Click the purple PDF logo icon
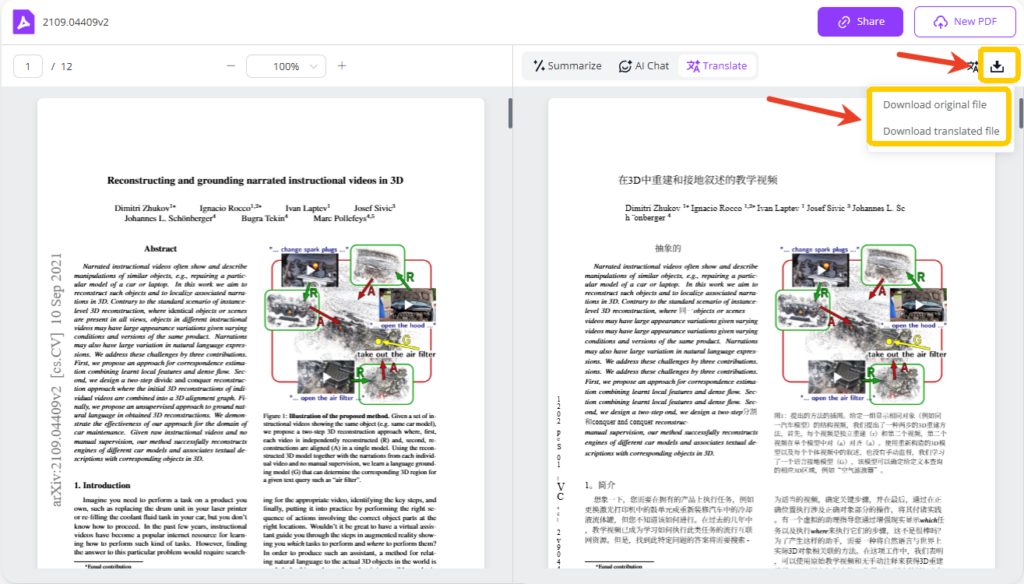Screen dimensions: 1024x584 (22, 22)
